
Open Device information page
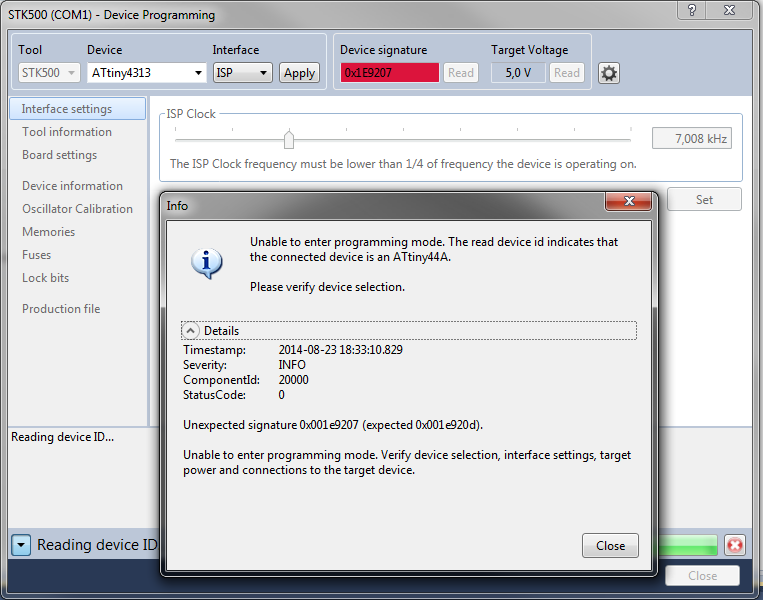point(73,186)
